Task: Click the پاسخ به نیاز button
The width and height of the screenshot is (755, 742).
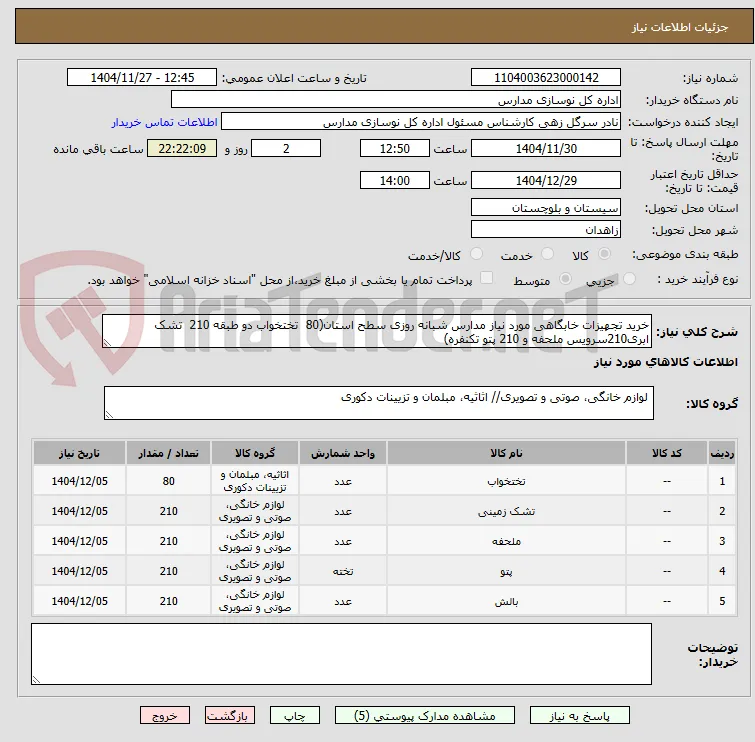Action: 580,716
